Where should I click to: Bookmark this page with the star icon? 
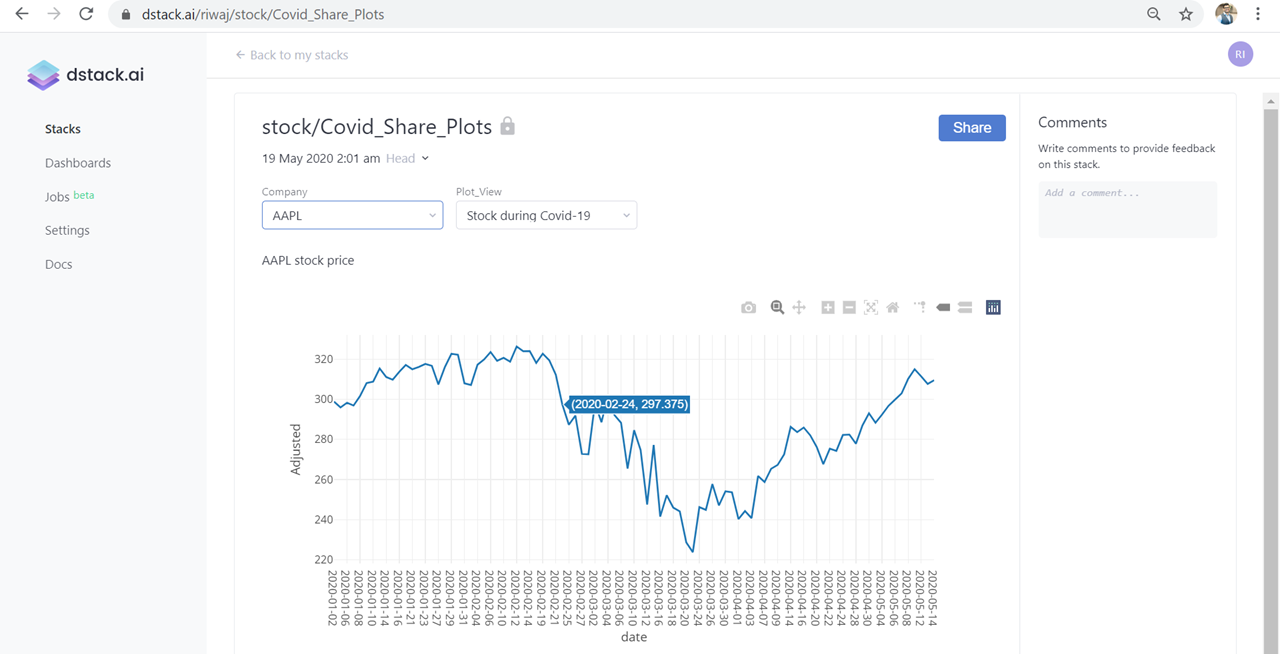pos(1186,14)
